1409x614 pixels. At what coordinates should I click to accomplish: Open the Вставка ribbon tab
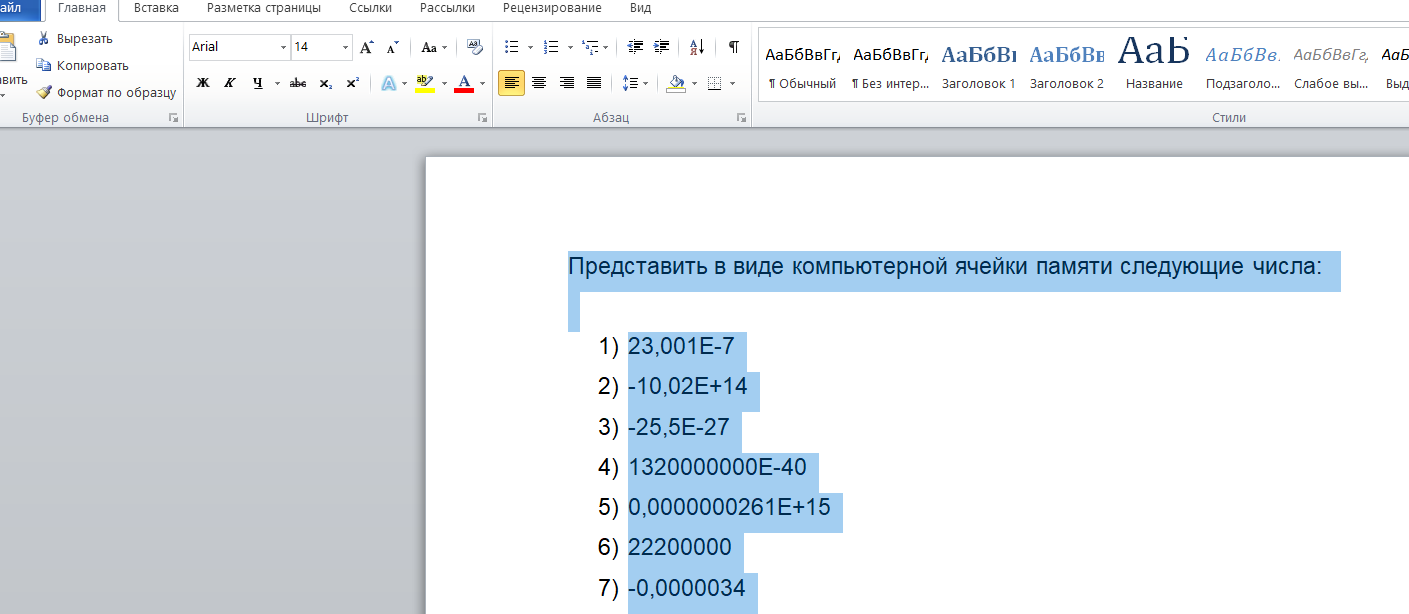tap(156, 8)
